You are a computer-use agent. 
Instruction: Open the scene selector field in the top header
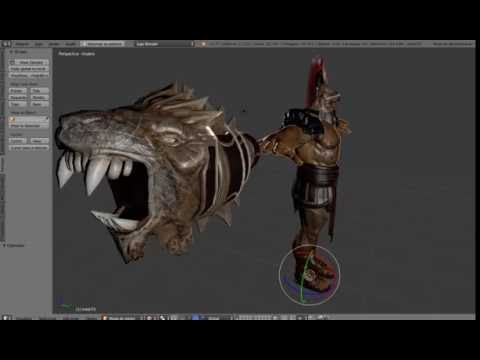tap(164, 44)
